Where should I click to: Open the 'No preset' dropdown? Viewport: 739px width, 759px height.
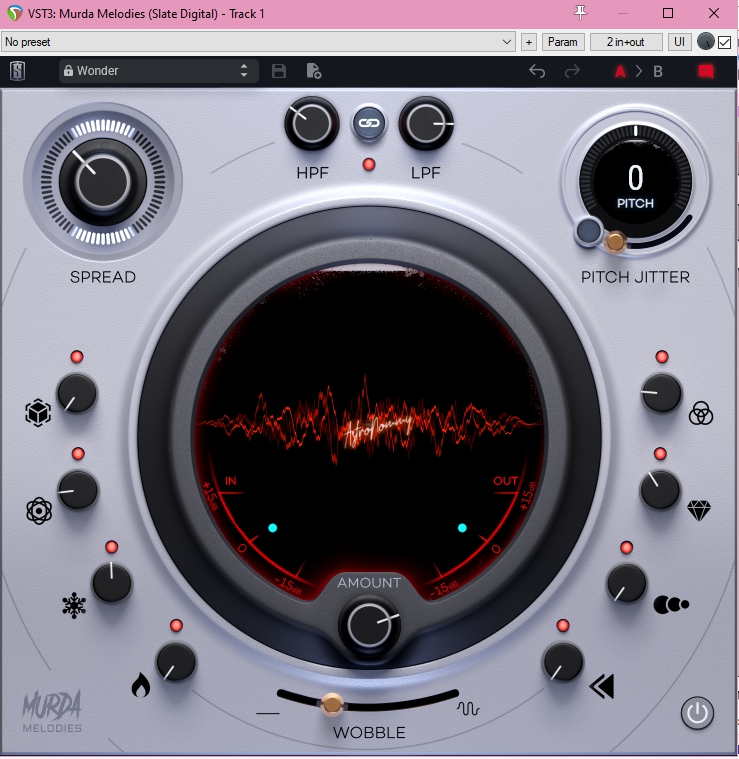[258, 42]
